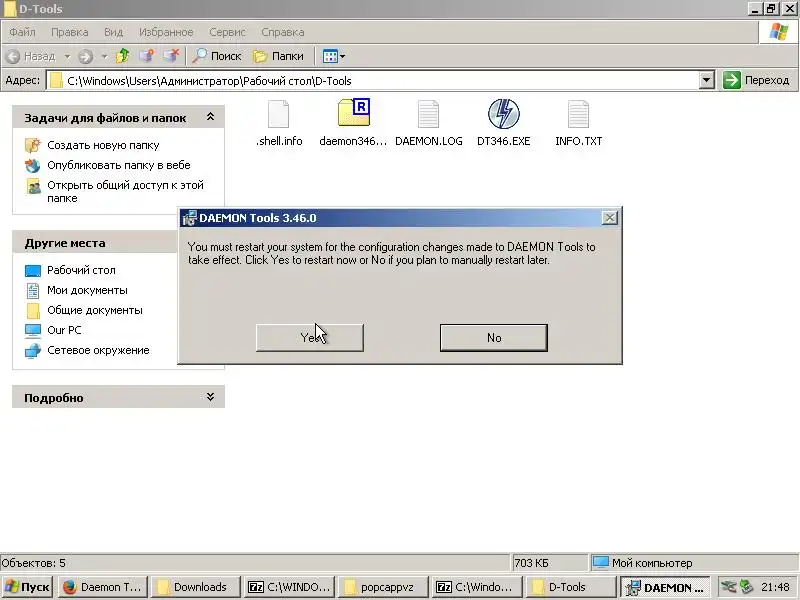Open the Views mode dropdown
This screenshot has height=600, width=800.
pyautogui.click(x=334, y=56)
